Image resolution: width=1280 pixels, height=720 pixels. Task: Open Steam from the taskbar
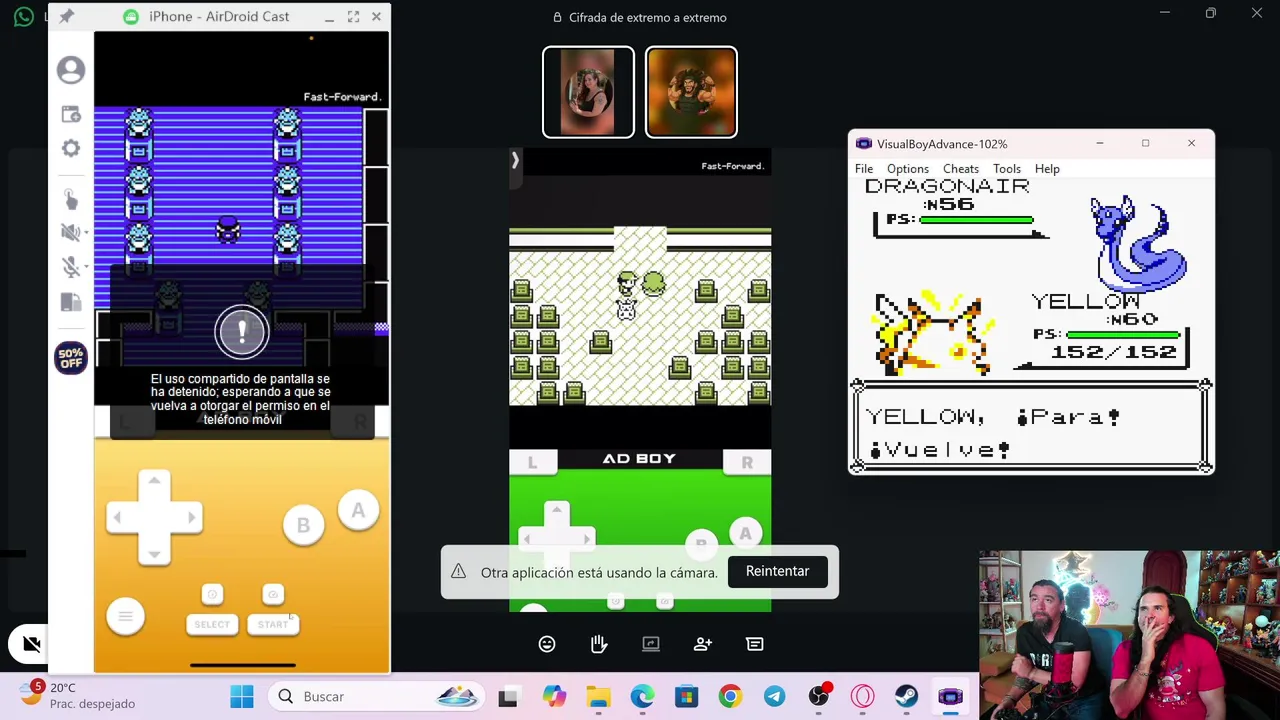(906, 696)
